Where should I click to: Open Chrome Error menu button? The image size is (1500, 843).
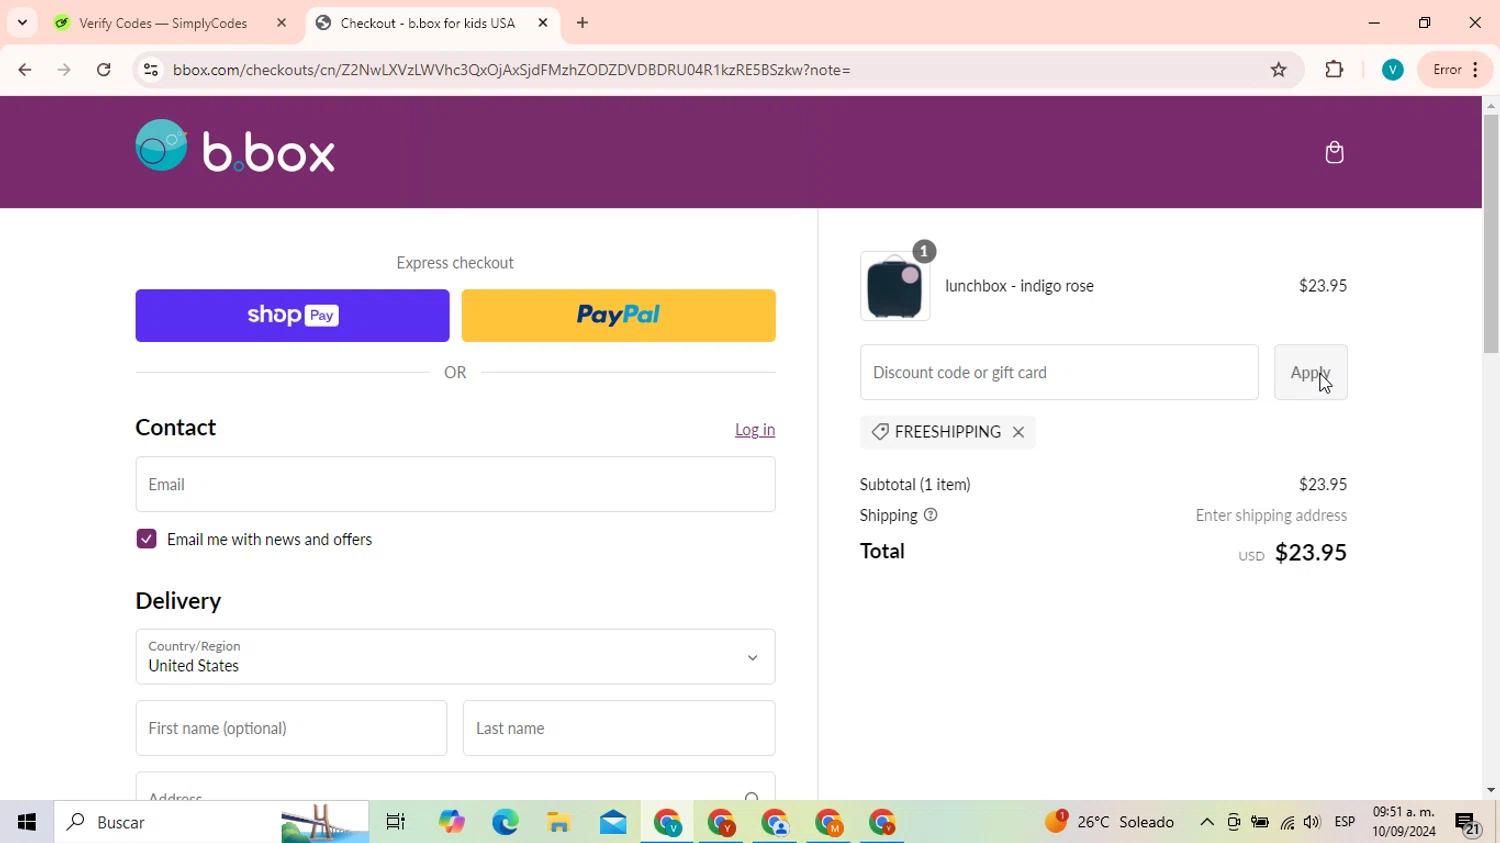(1455, 70)
